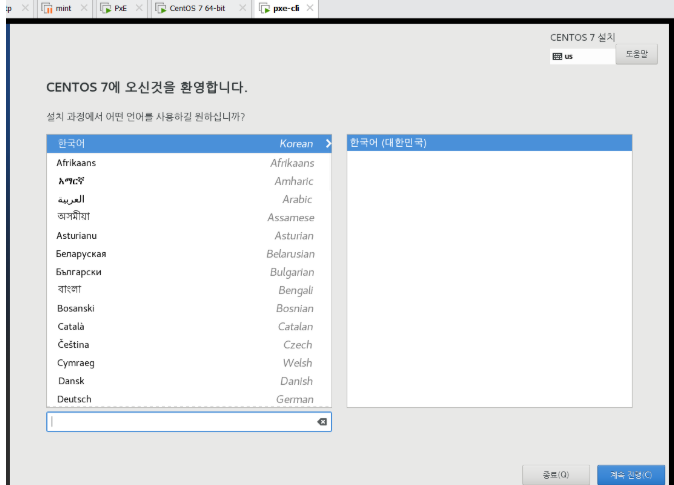The image size is (674, 485).
Task: Choose Bosanski Bosnian language
Action: 189,308
